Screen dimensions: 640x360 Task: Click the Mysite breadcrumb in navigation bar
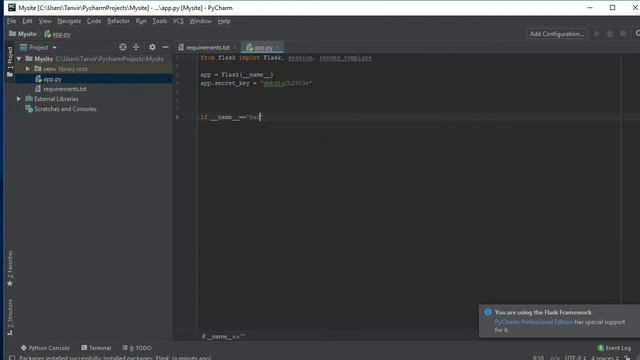point(23,34)
